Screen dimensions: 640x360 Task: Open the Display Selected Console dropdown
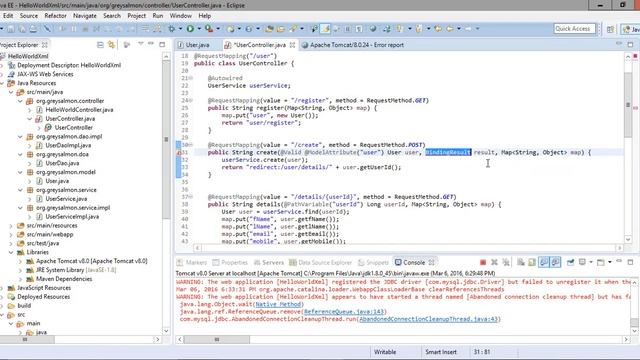tap(590, 262)
